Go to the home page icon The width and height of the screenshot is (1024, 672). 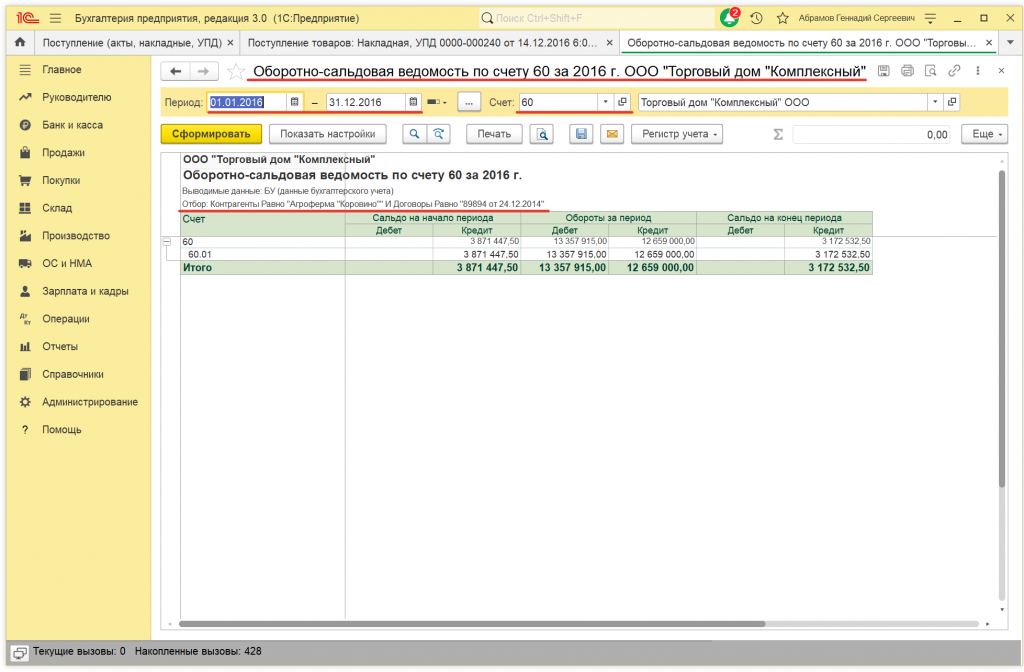[x=20, y=42]
